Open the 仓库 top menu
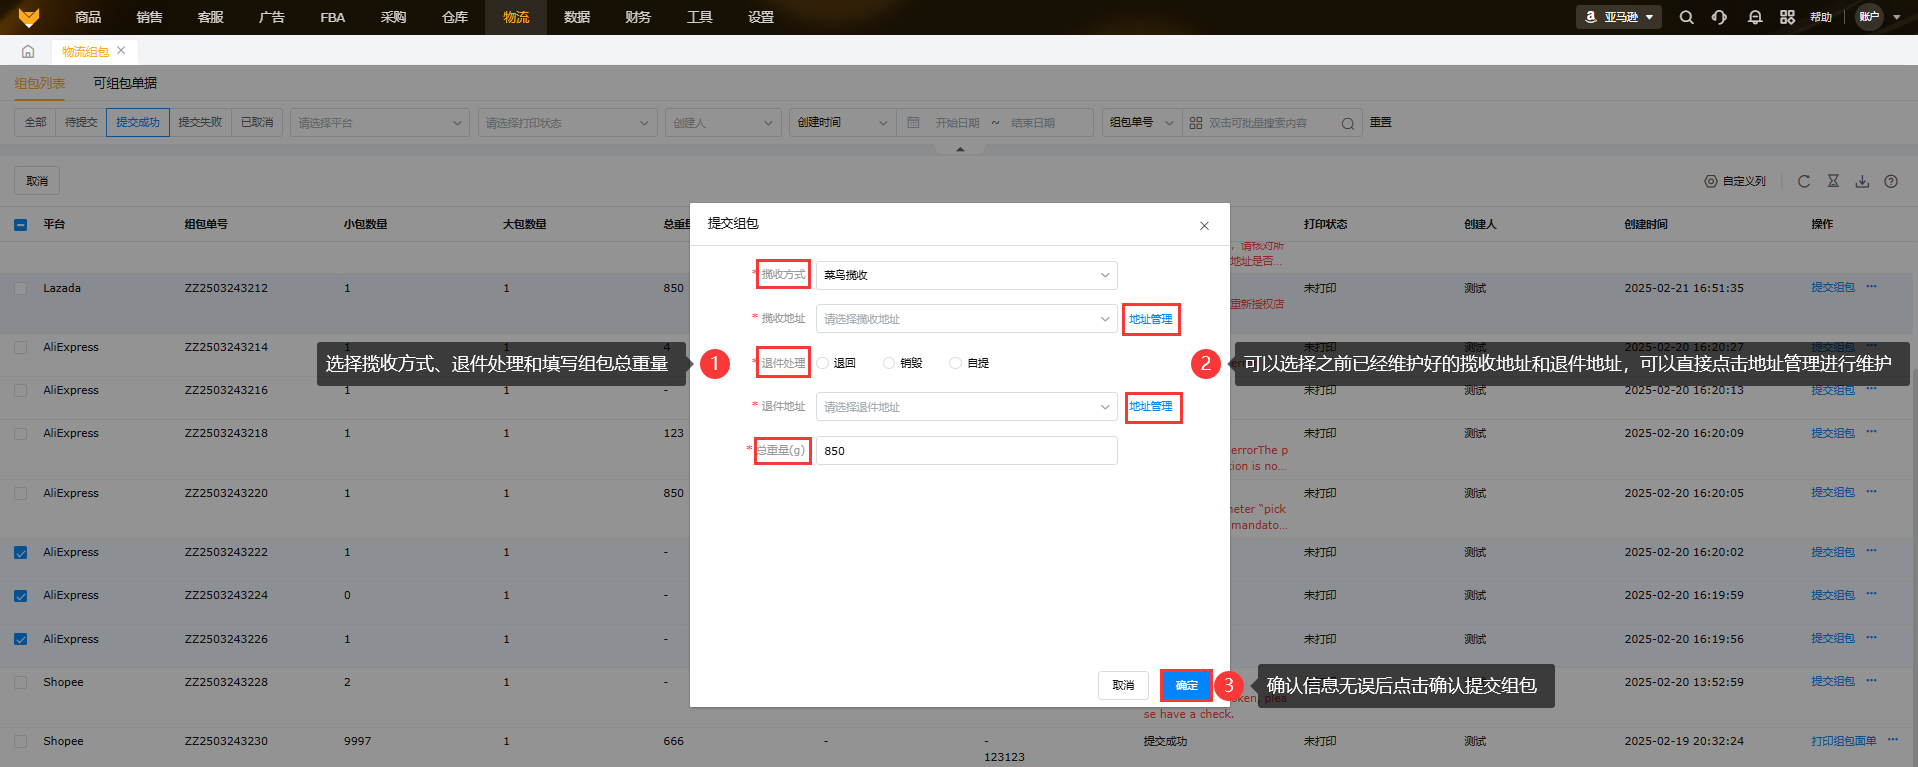 point(455,17)
